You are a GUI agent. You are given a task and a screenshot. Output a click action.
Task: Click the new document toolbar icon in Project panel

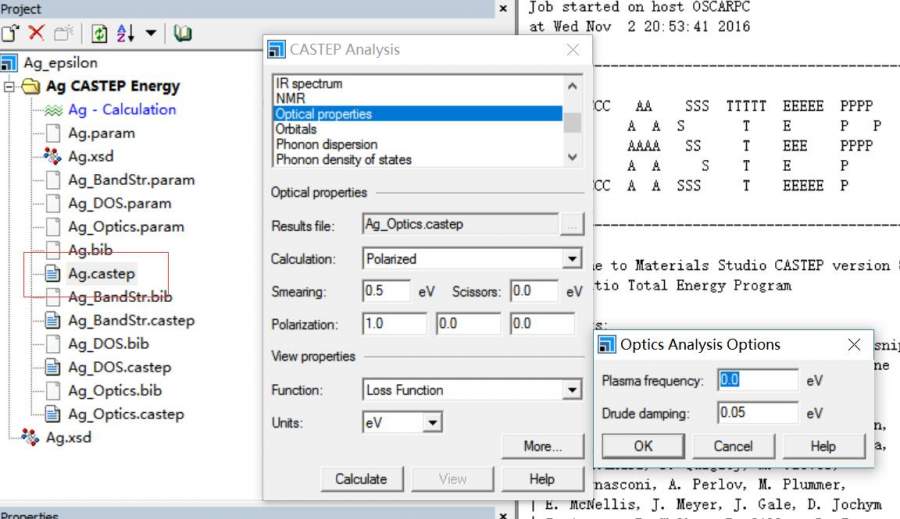click(x=9, y=33)
